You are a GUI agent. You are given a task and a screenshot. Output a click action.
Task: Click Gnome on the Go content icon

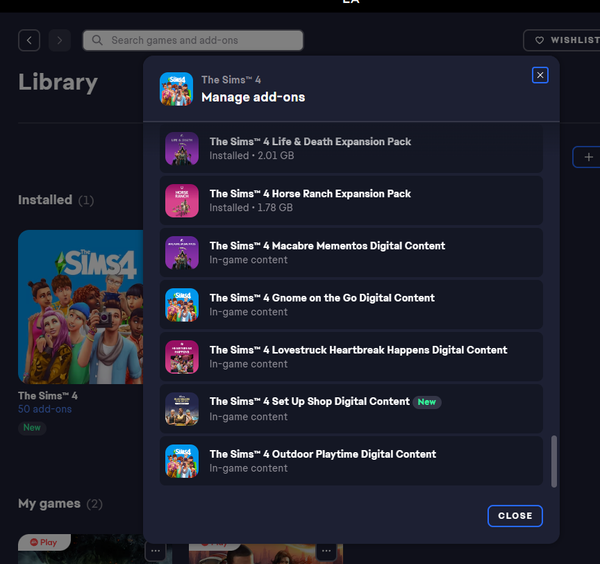[x=182, y=305]
